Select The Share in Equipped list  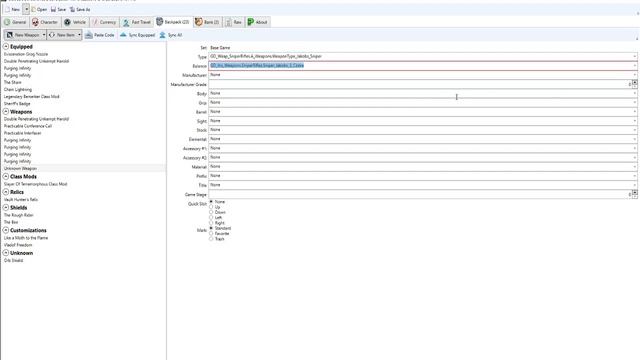(13, 82)
